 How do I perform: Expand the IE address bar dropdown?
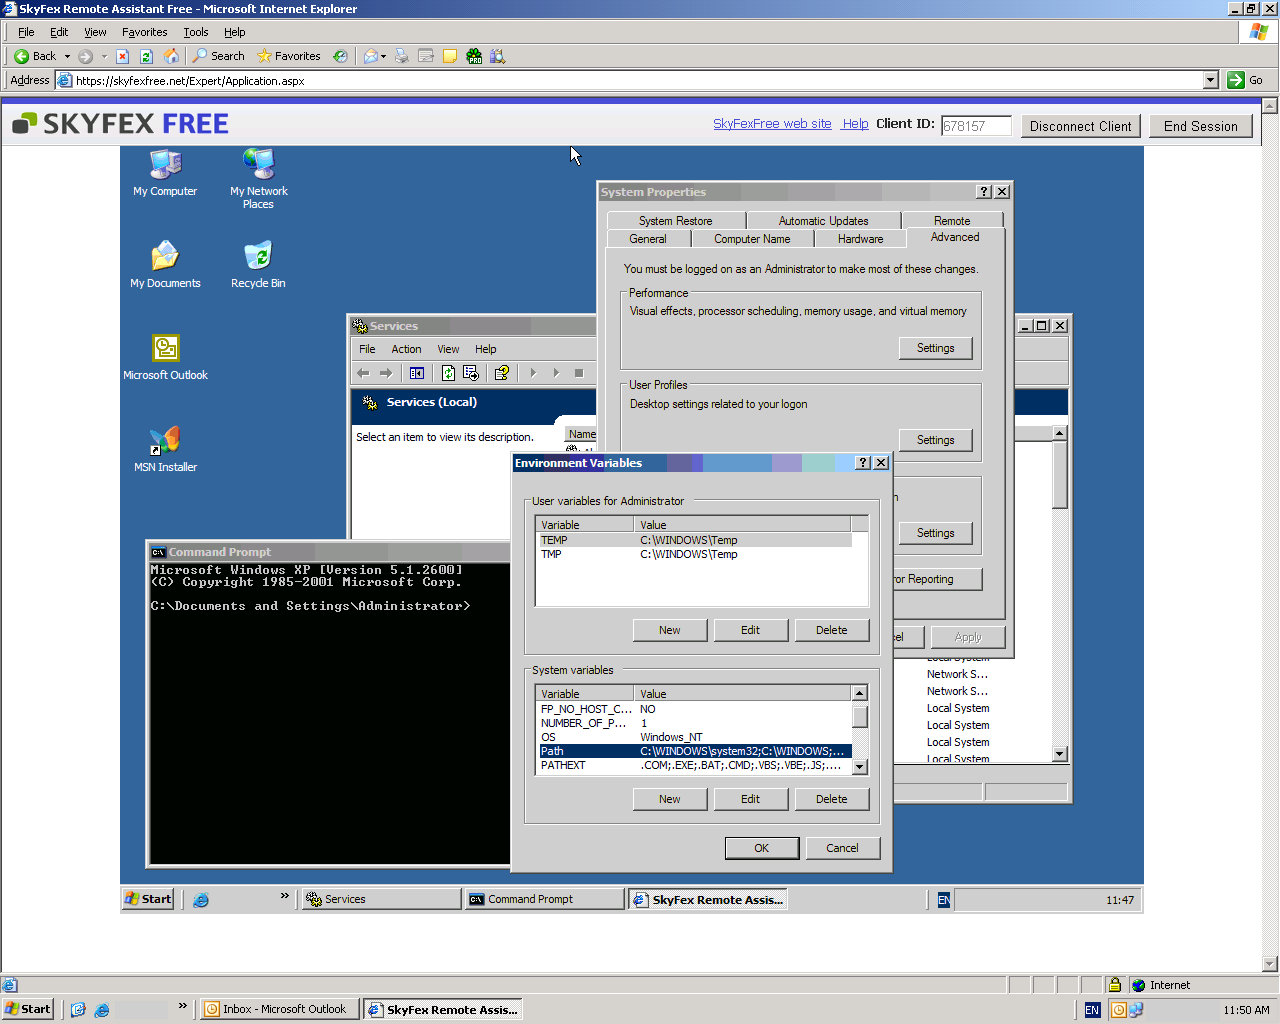point(1210,80)
